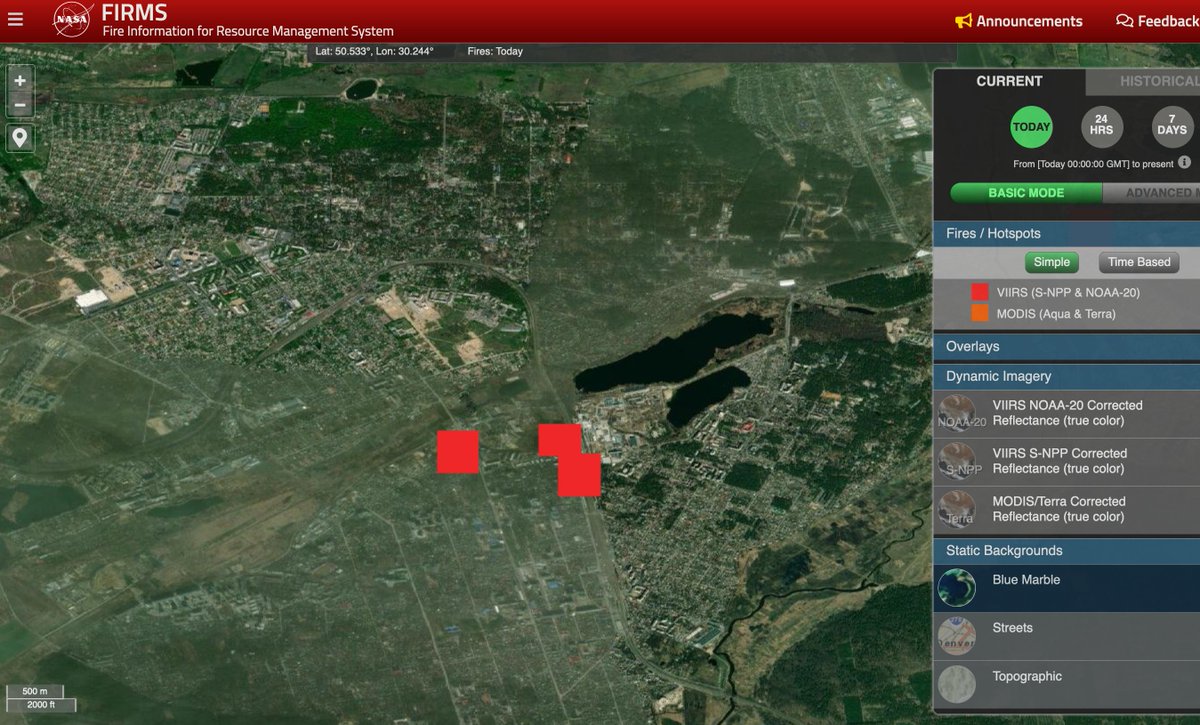Viewport: 1200px width, 725px height.
Task: Click the isolated left red fire hotspot square
Action: [x=458, y=451]
